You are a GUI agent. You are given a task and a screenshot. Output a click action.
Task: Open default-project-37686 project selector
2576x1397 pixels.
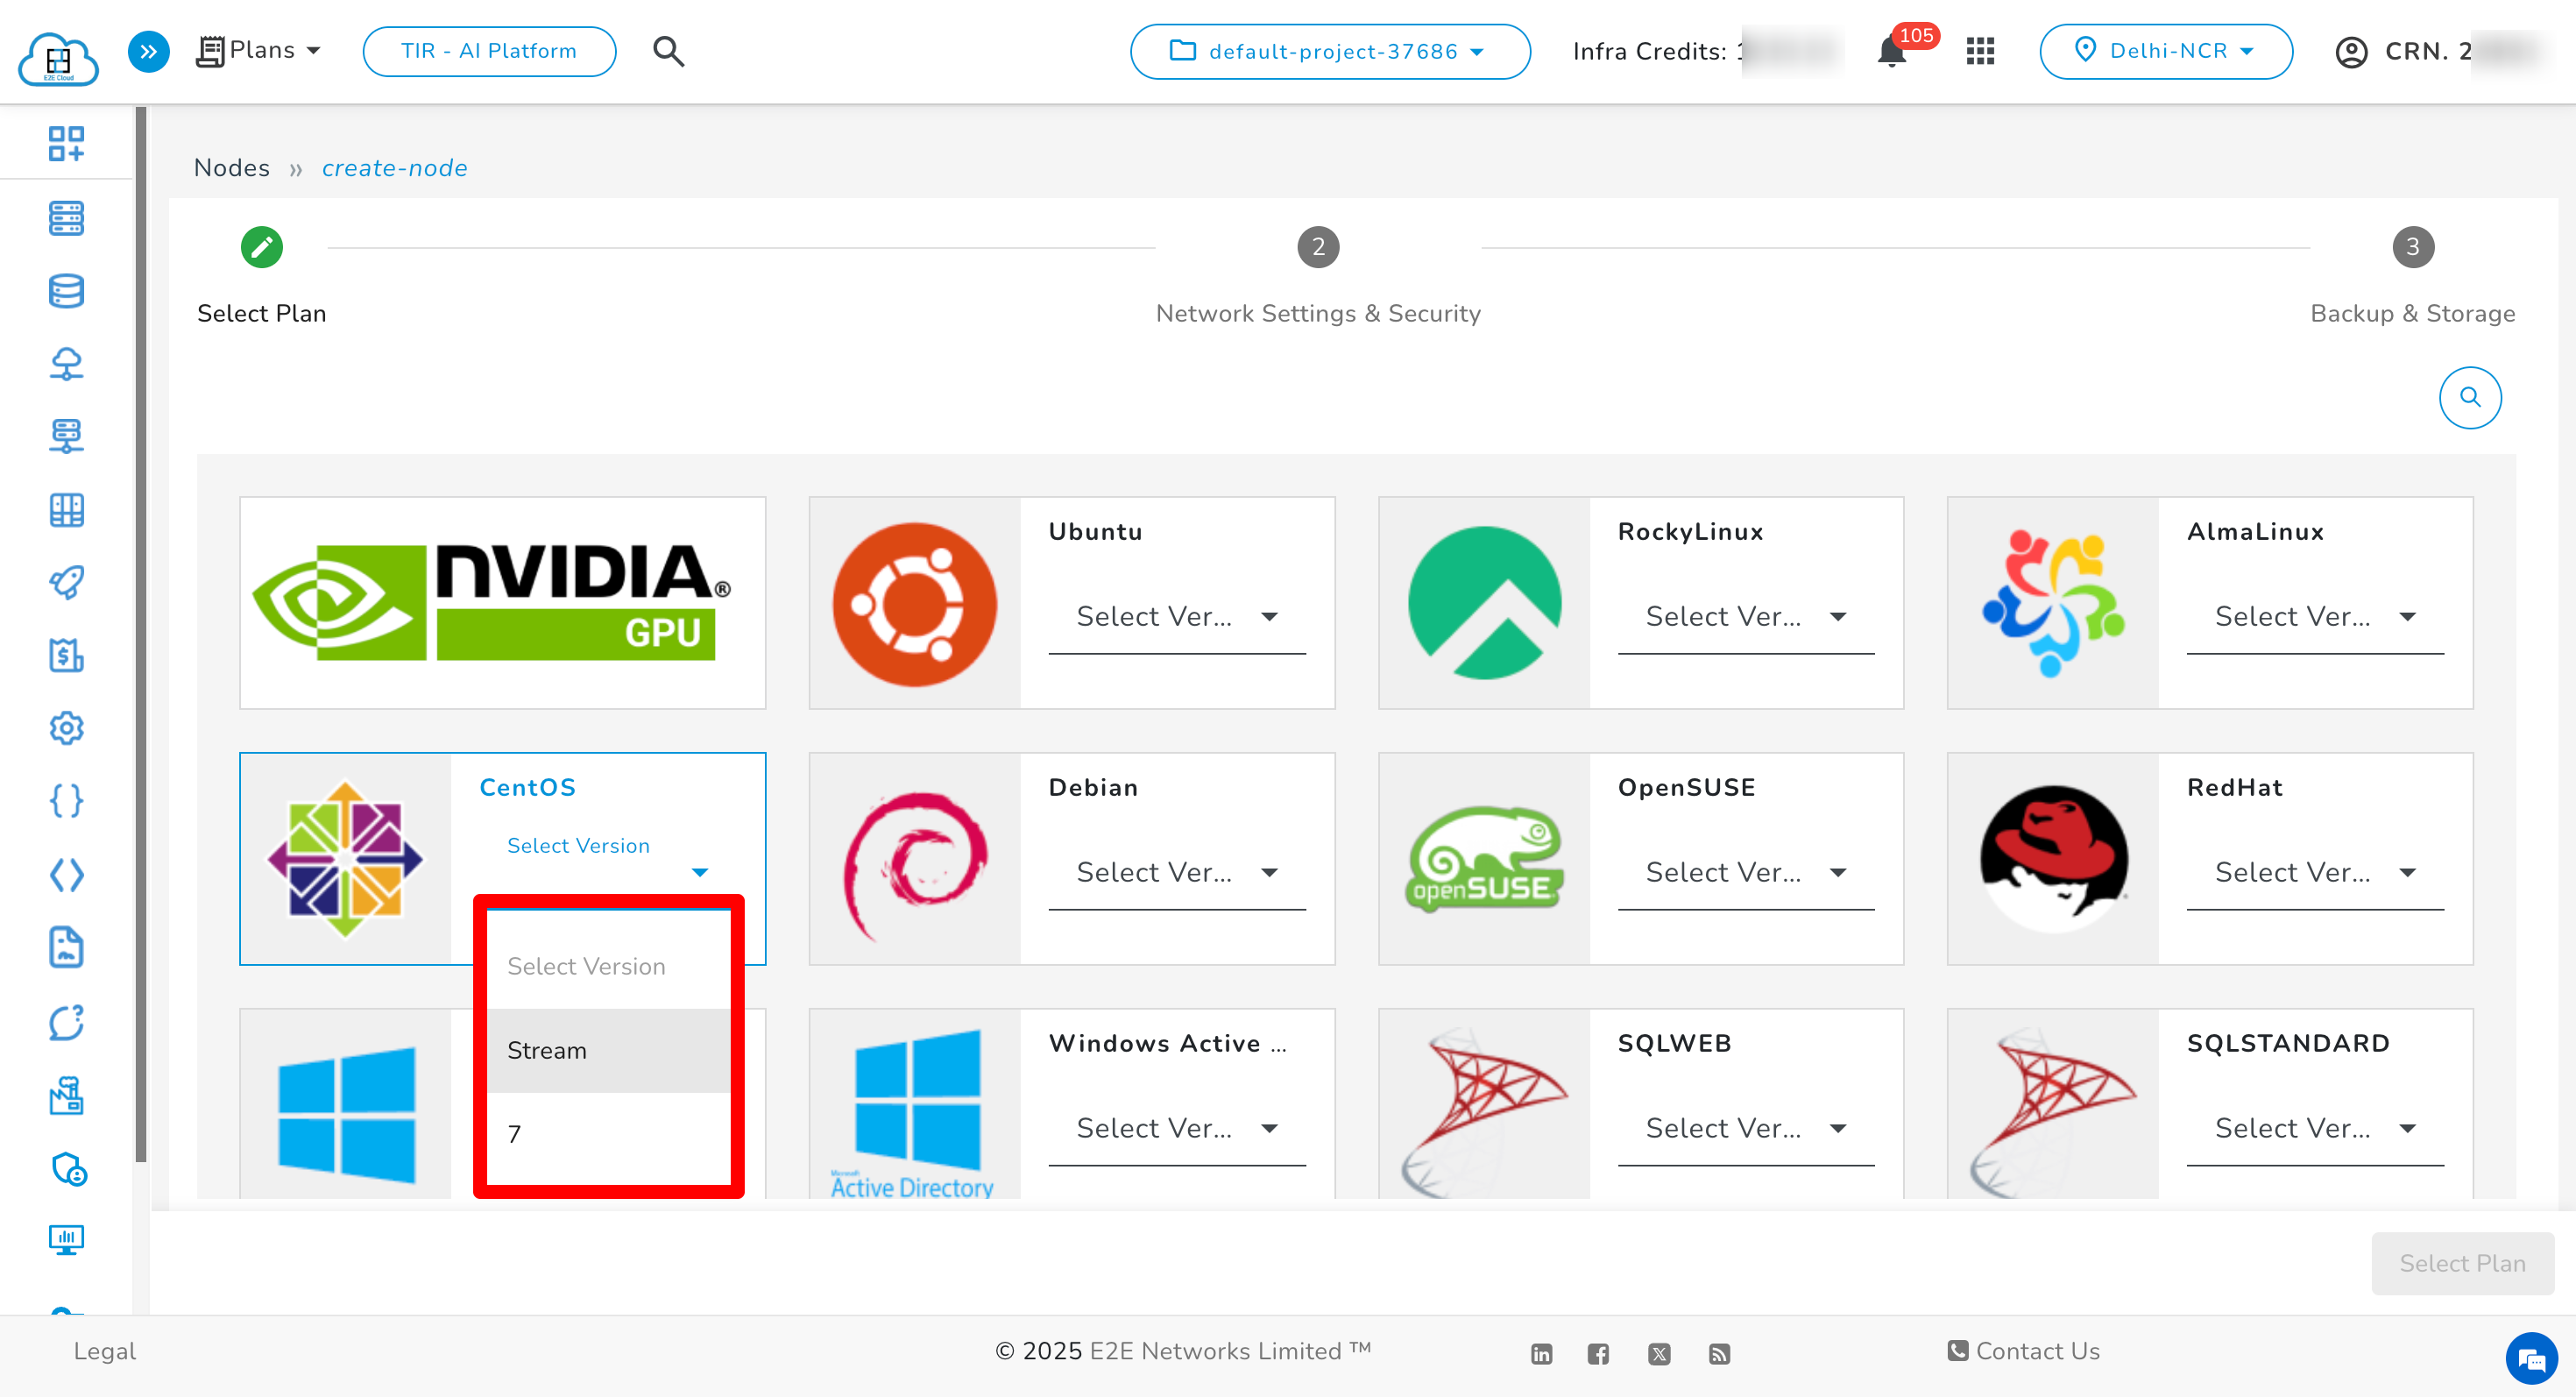pyautogui.click(x=1329, y=51)
